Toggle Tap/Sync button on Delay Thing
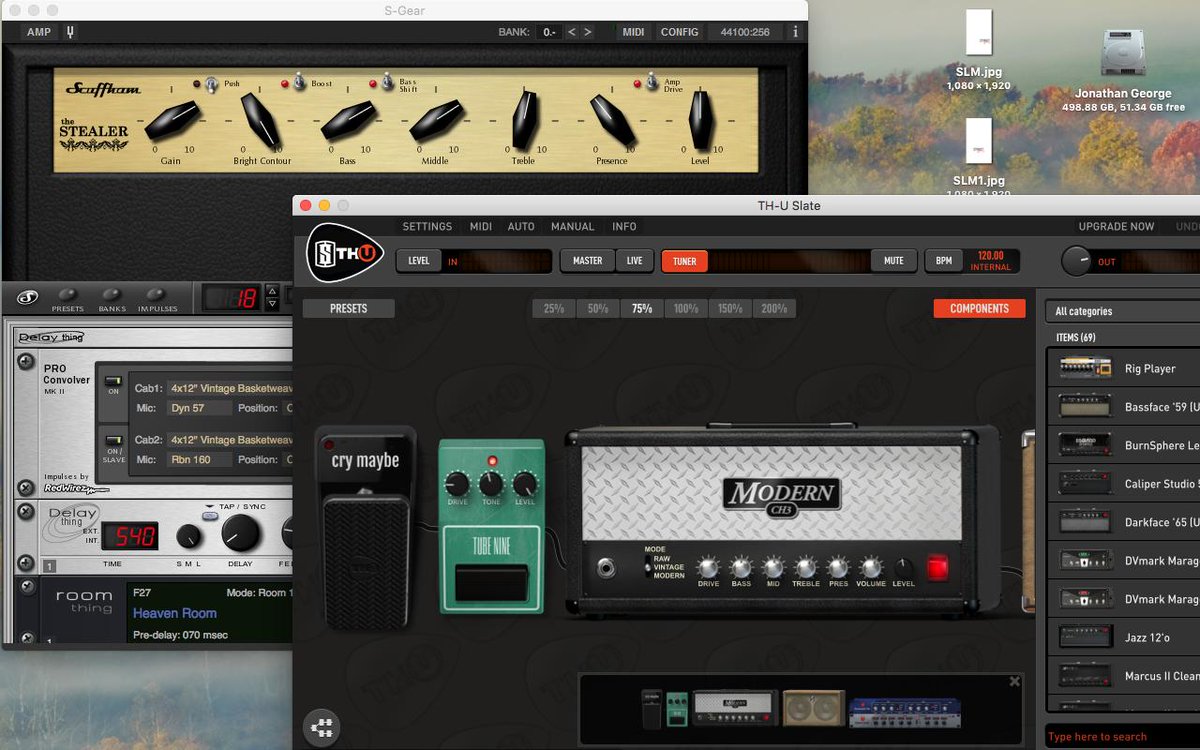 pos(210,516)
